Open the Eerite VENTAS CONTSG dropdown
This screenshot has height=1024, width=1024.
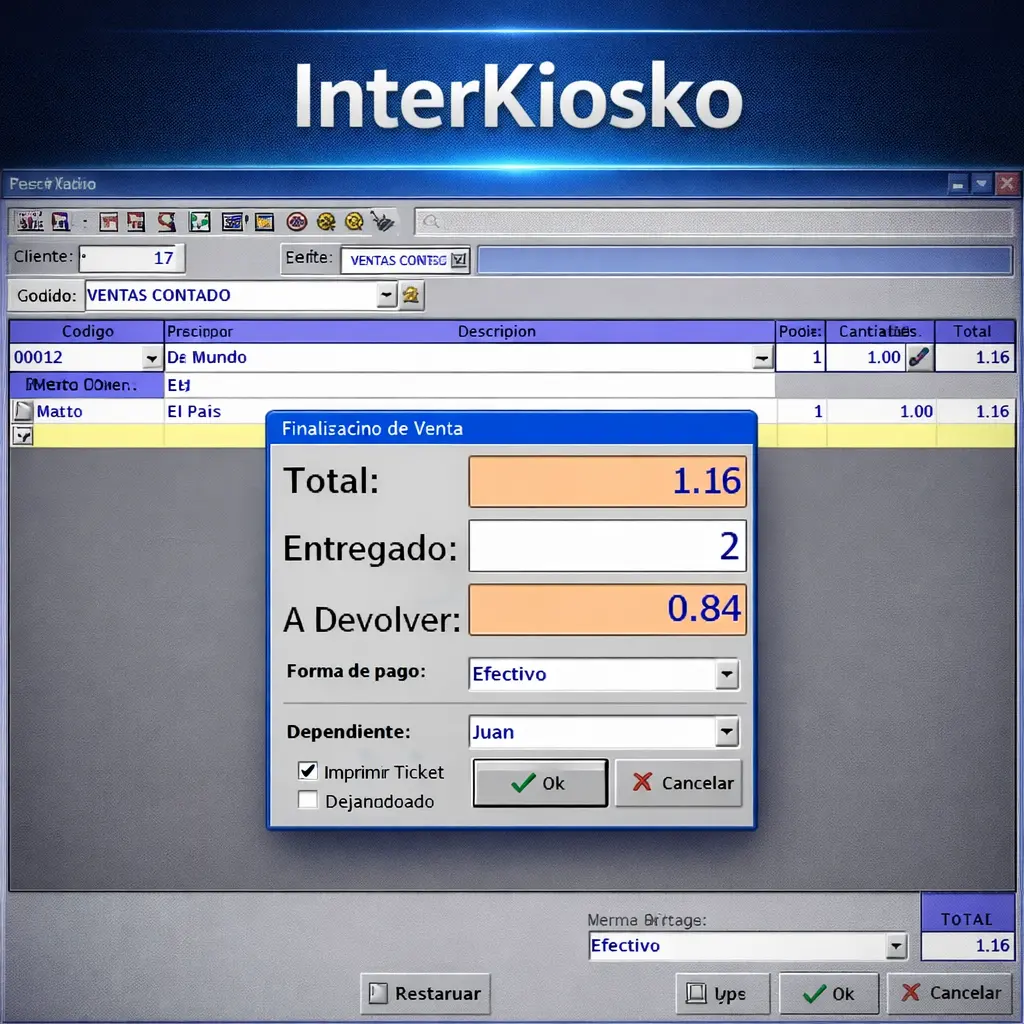click(x=459, y=260)
